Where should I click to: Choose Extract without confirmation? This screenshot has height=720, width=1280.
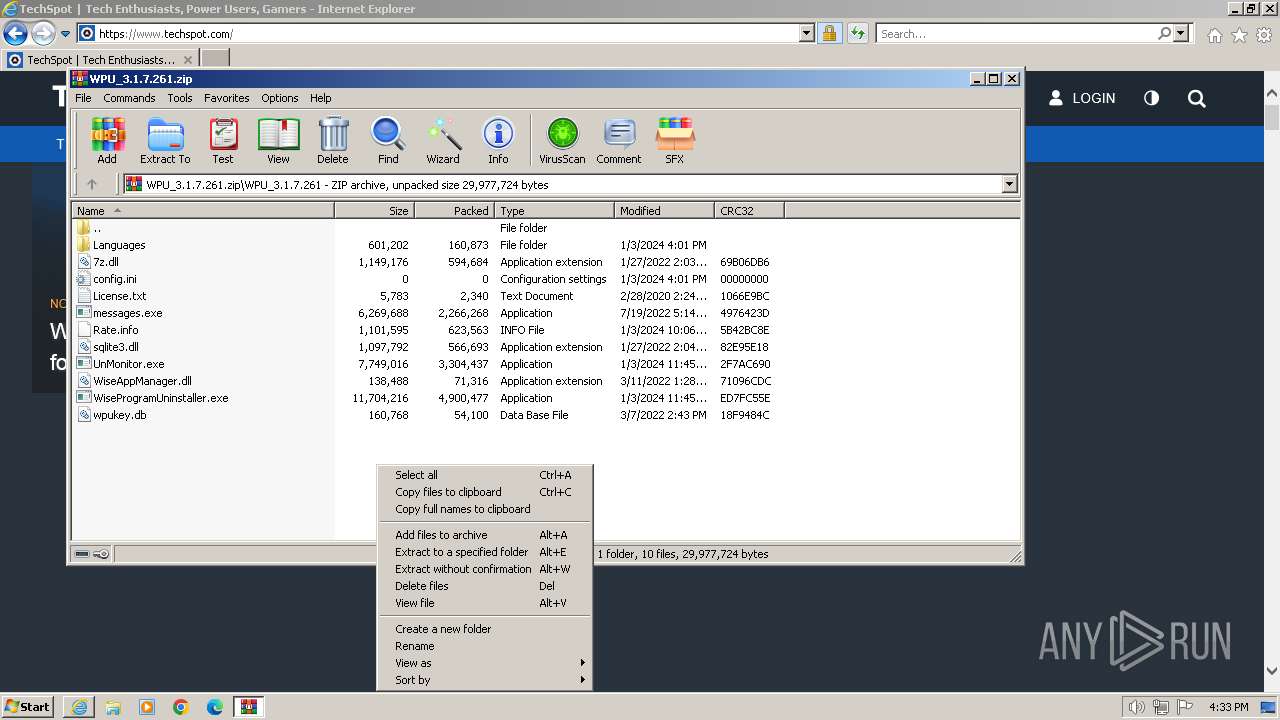tap(485, 569)
